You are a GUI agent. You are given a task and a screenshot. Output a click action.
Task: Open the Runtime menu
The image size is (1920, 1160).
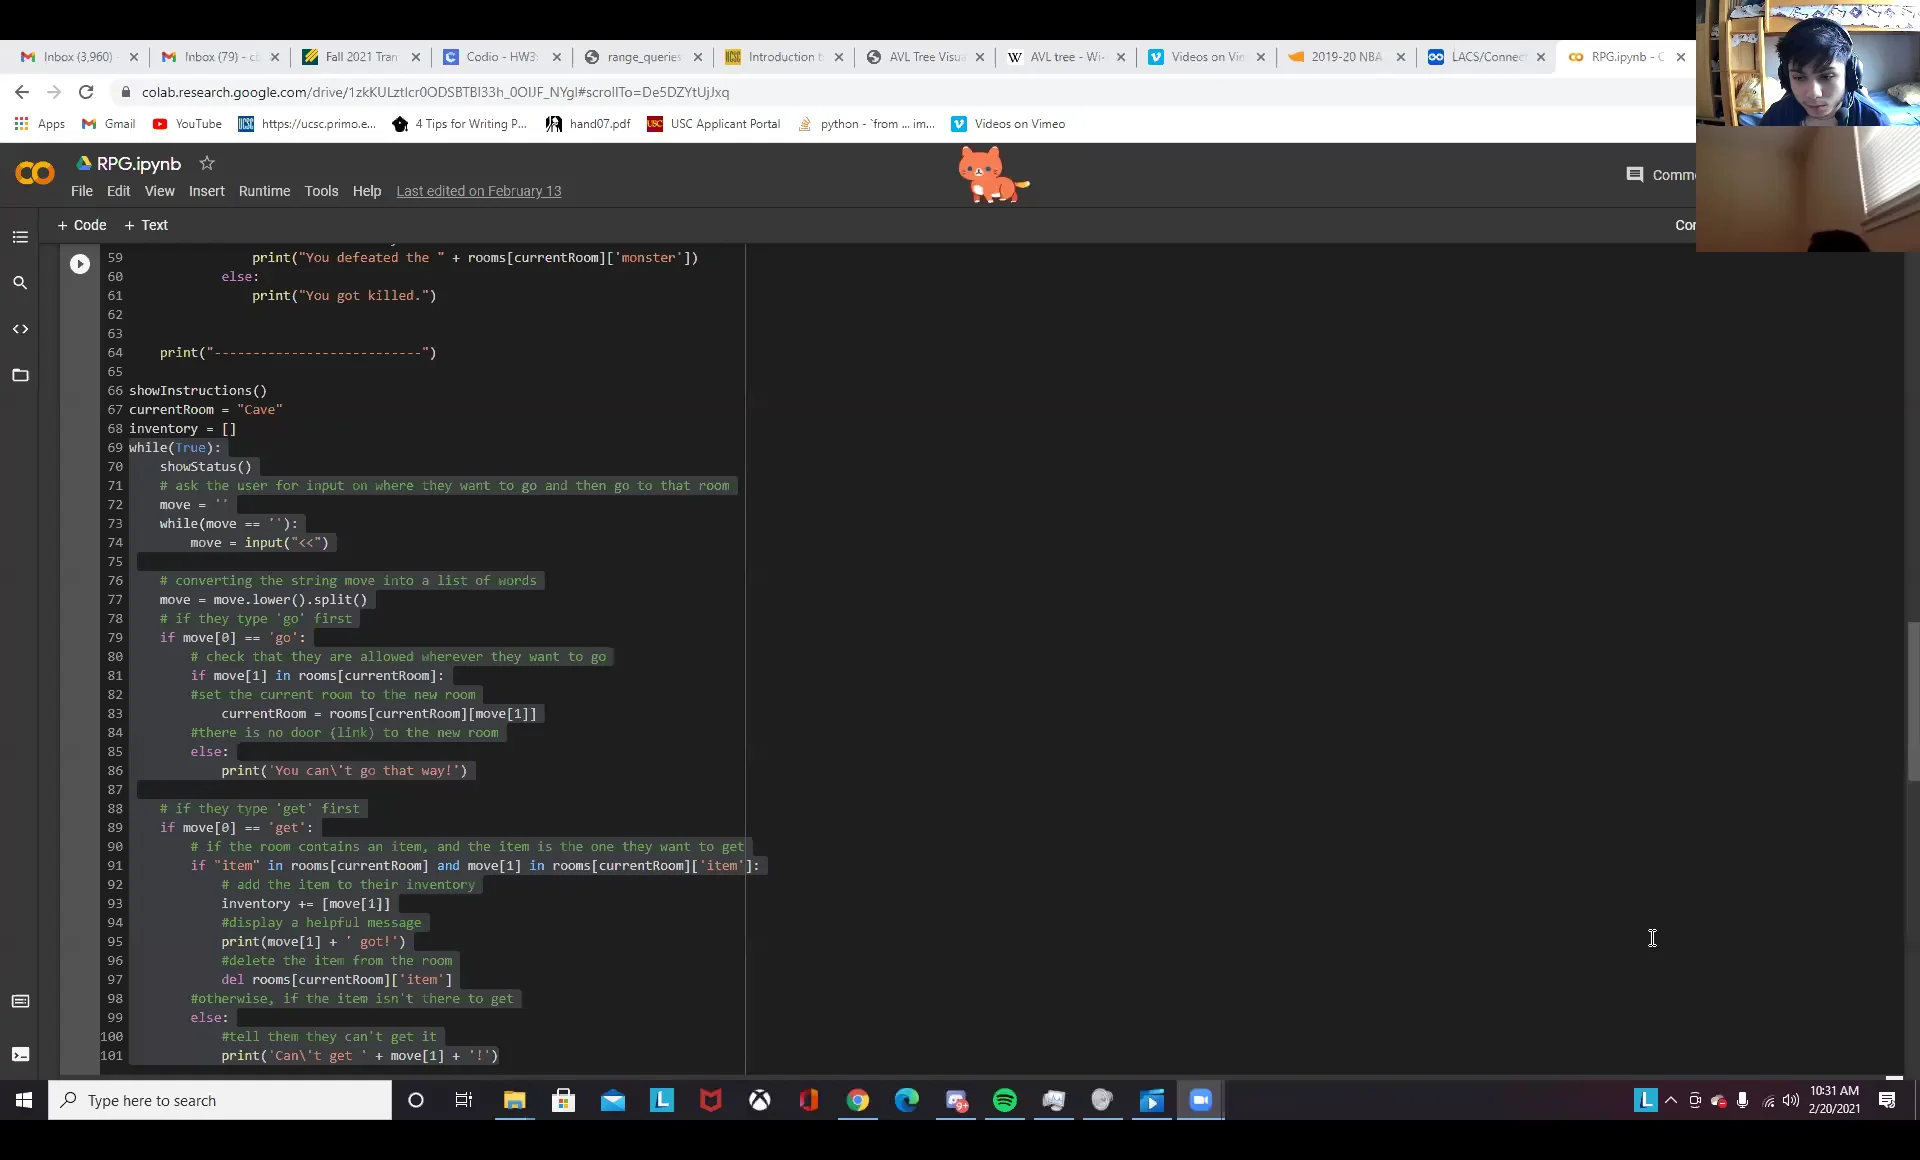pos(264,191)
